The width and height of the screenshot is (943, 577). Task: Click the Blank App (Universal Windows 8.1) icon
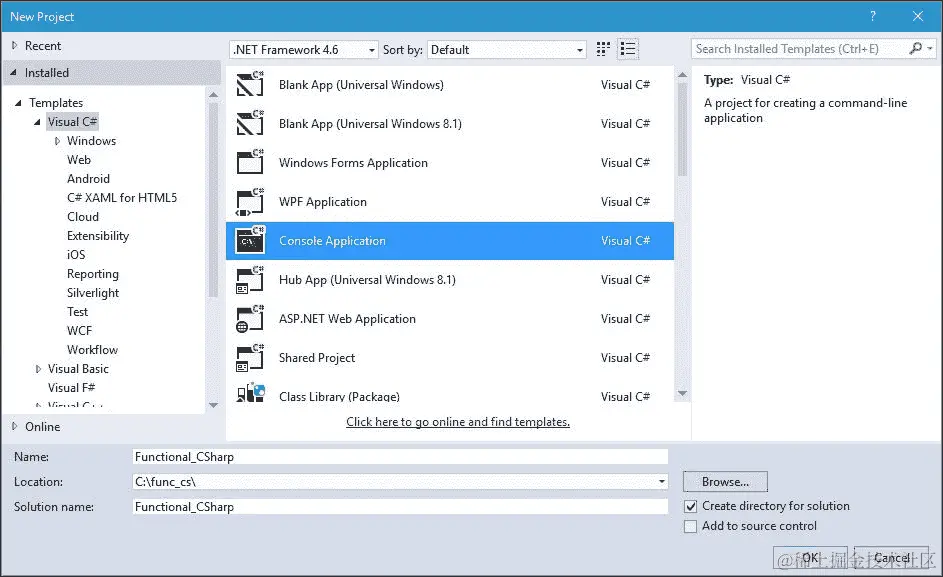click(250, 123)
